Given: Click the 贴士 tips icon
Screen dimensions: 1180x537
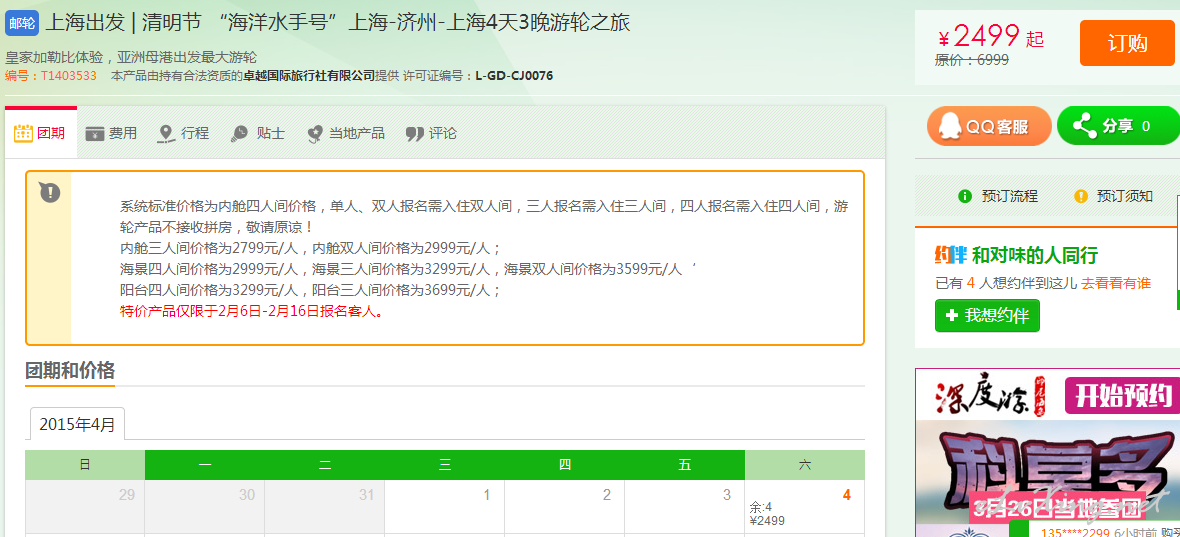Looking at the screenshot, I should tap(239, 134).
